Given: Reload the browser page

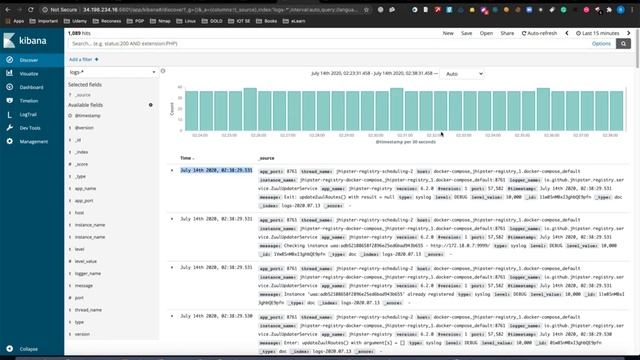Looking at the screenshot, I should tap(31, 9).
